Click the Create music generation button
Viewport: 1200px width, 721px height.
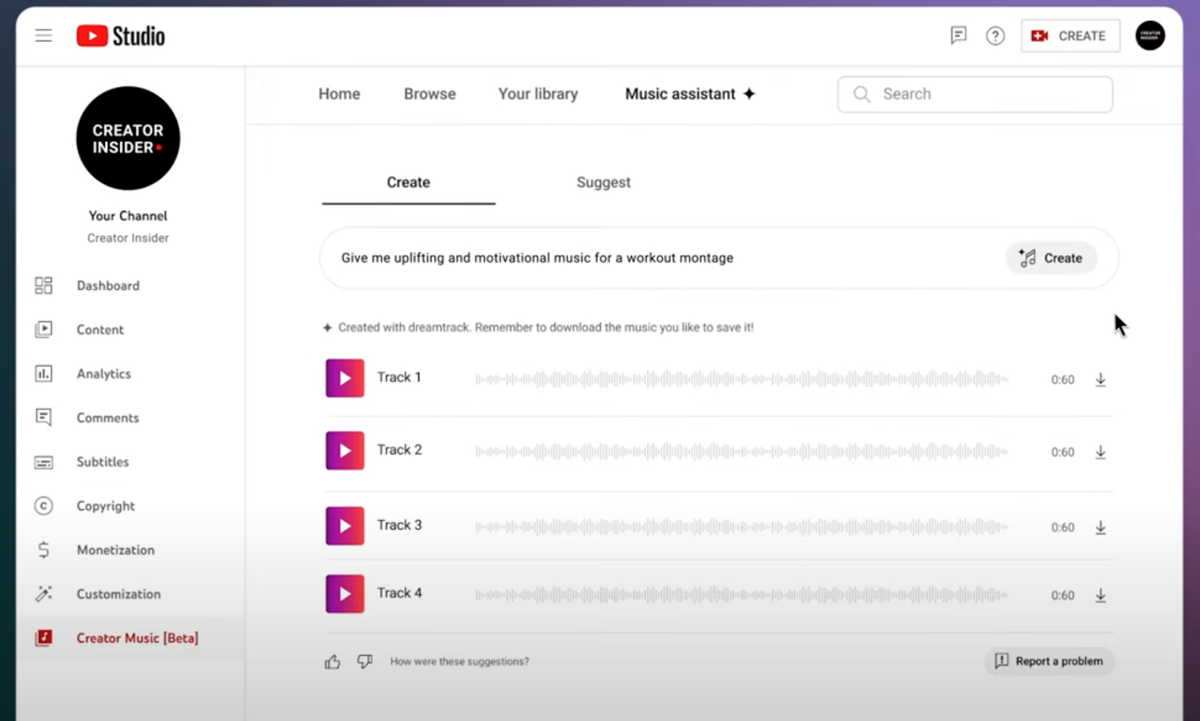[x=1051, y=258]
